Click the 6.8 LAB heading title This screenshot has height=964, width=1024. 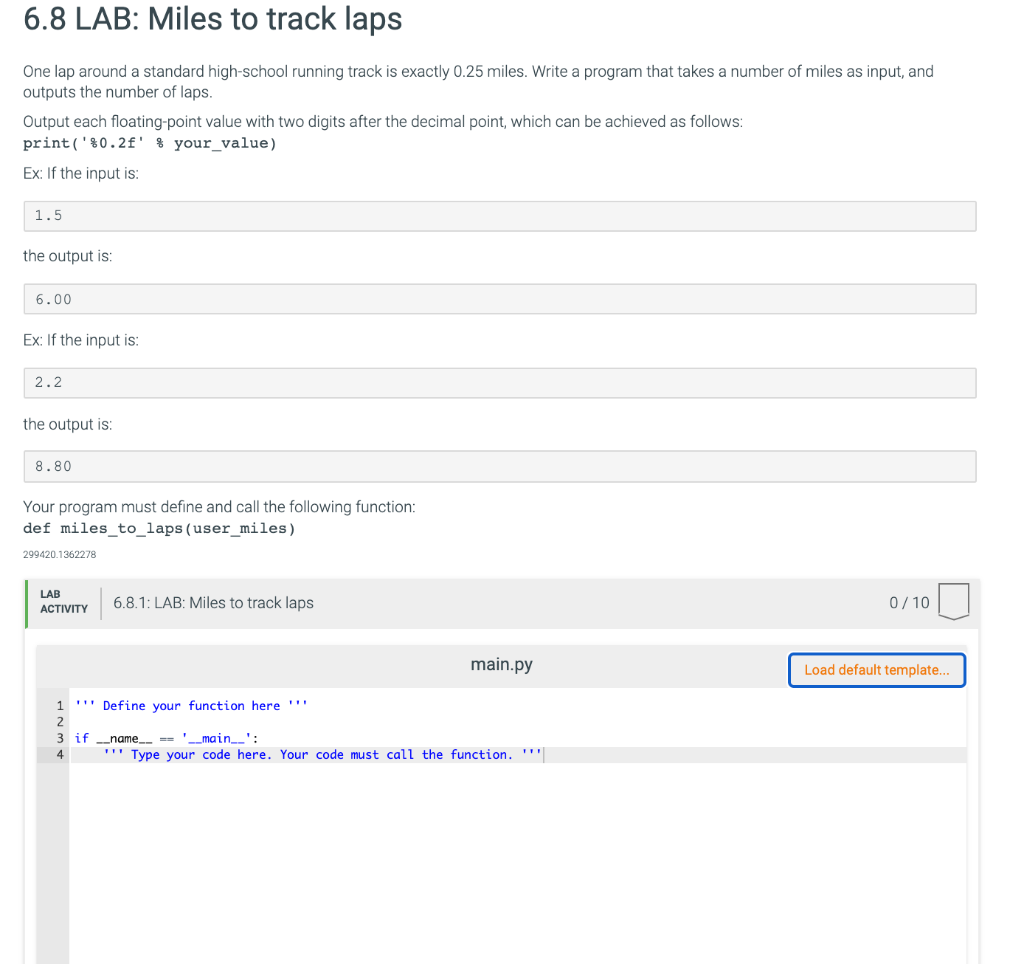[213, 19]
